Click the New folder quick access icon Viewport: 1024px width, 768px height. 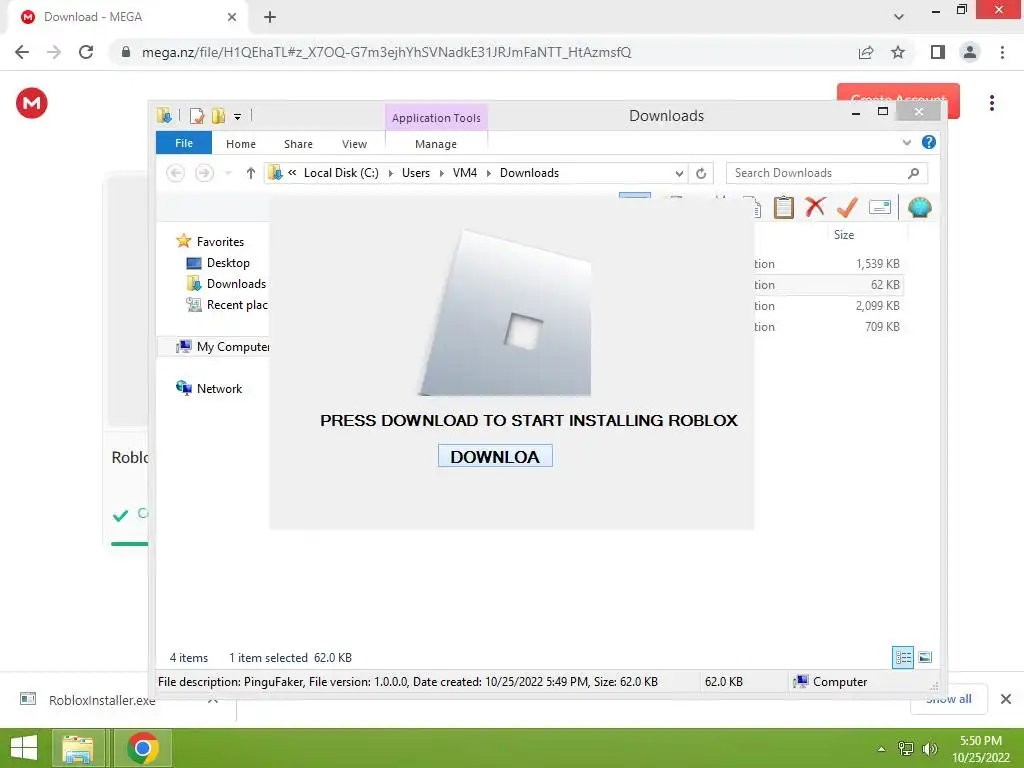(x=218, y=116)
